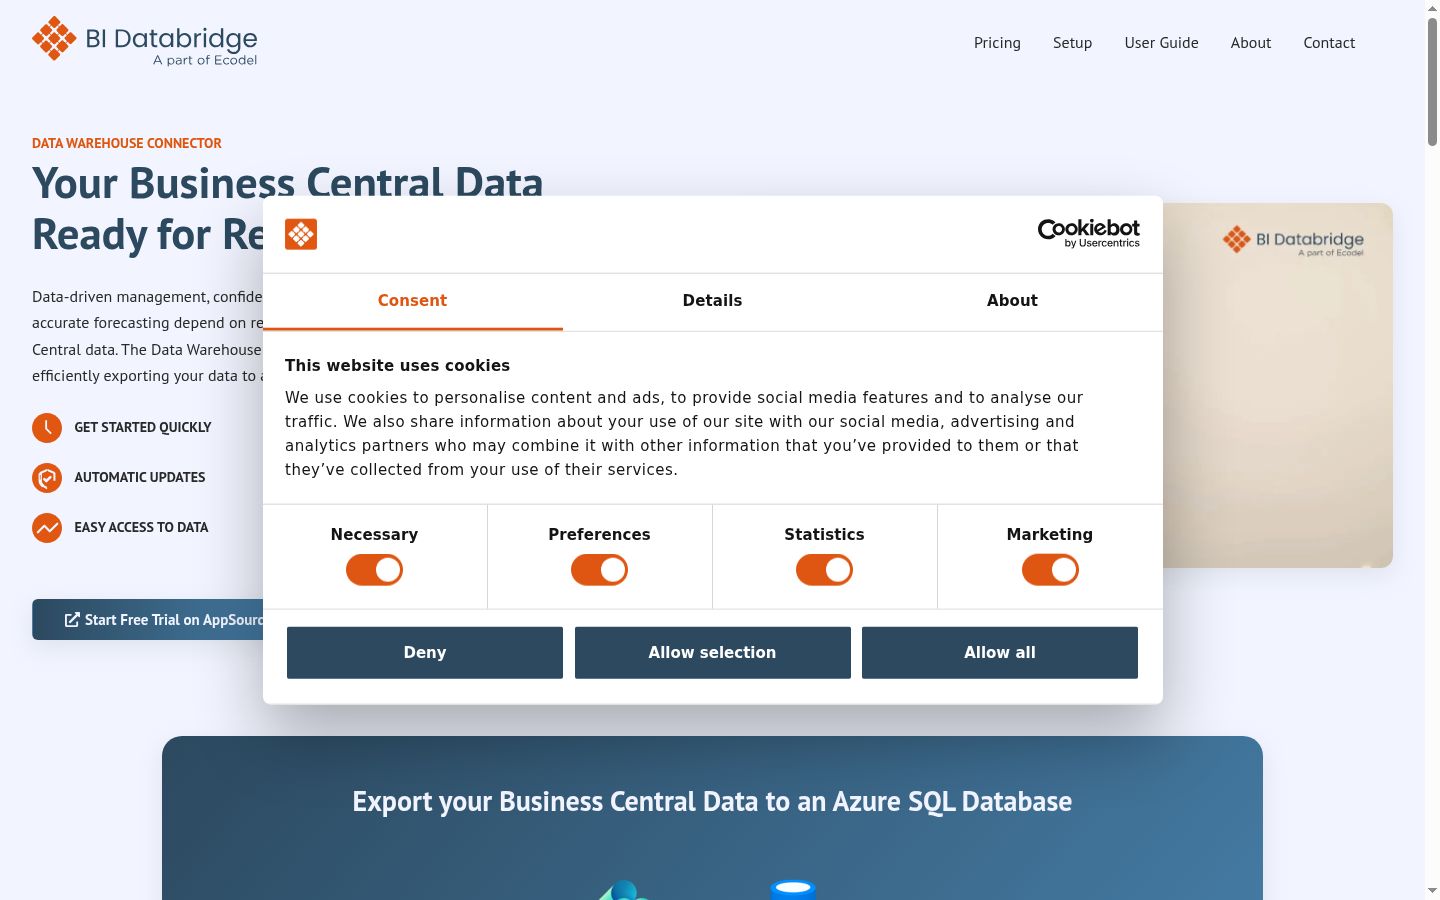Viewport: 1440px width, 900px height.
Task: Click the 'Preferences' cookie category label
Action: (x=600, y=535)
